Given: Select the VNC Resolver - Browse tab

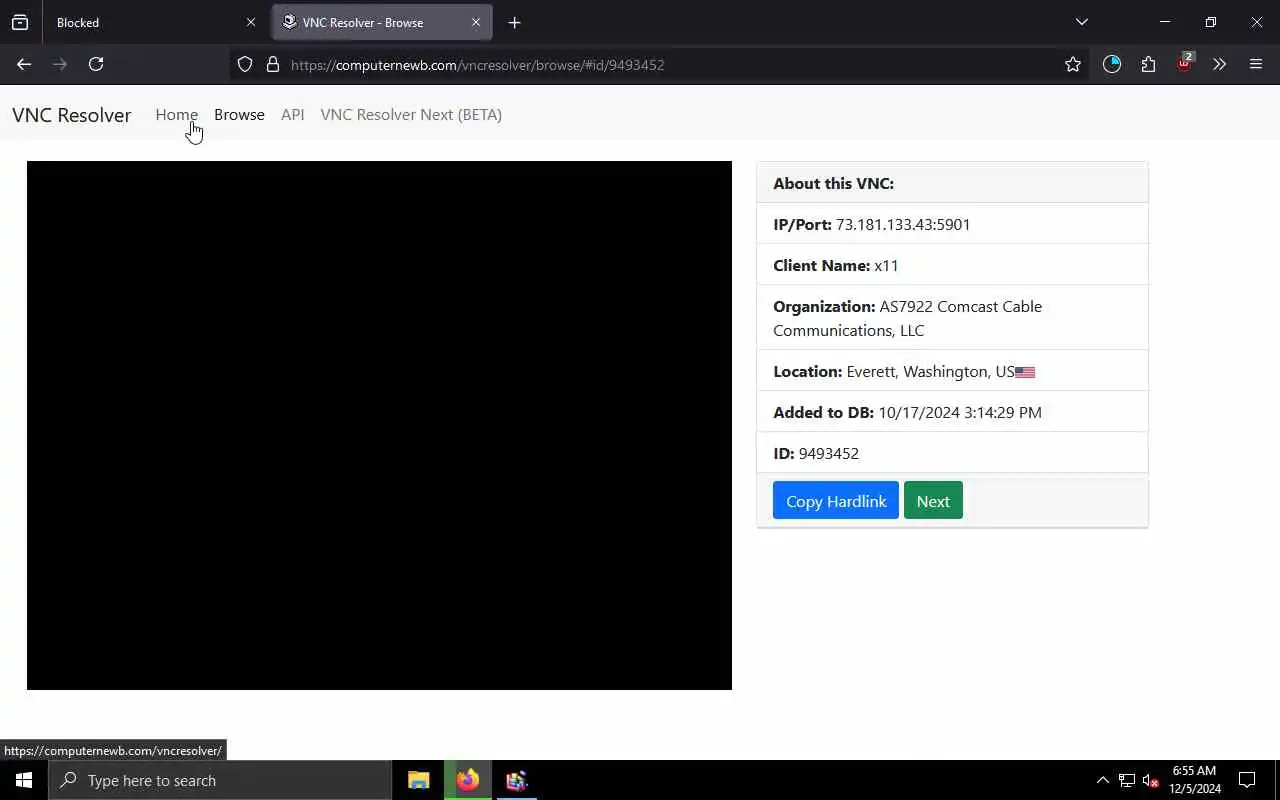Looking at the screenshot, I should click(x=382, y=22).
